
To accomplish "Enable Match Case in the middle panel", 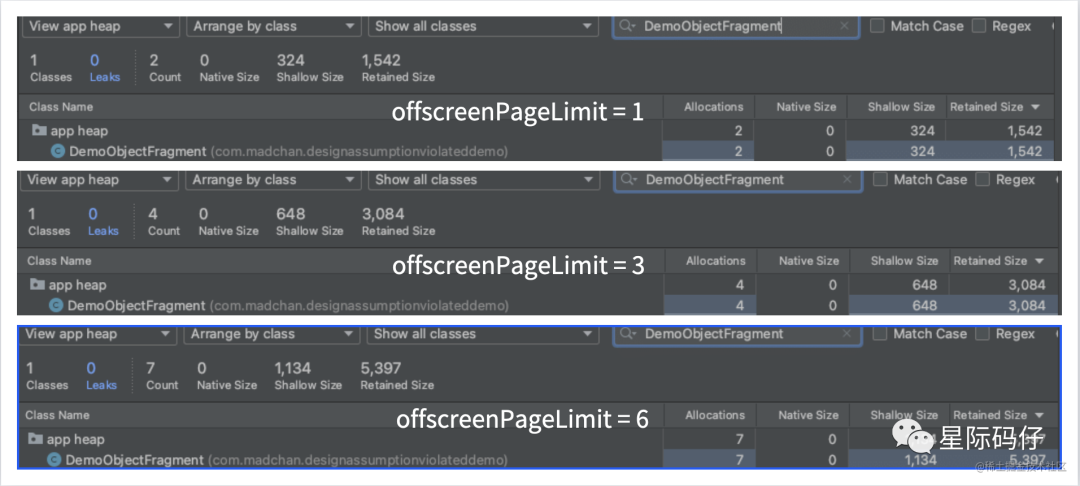I will [x=880, y=180].
